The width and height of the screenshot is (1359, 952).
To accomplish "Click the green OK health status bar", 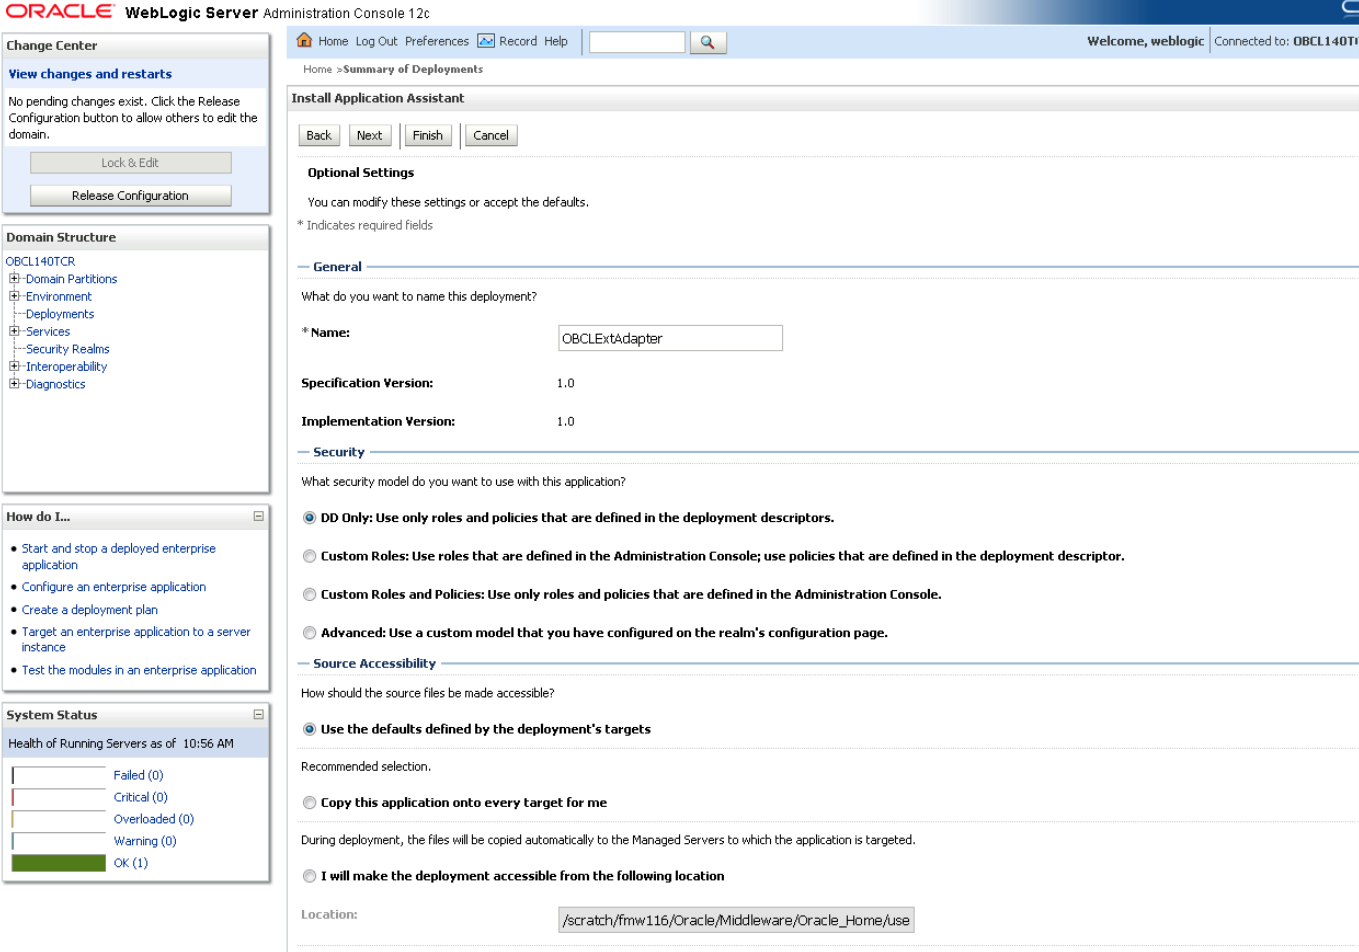I will [57, 862].
